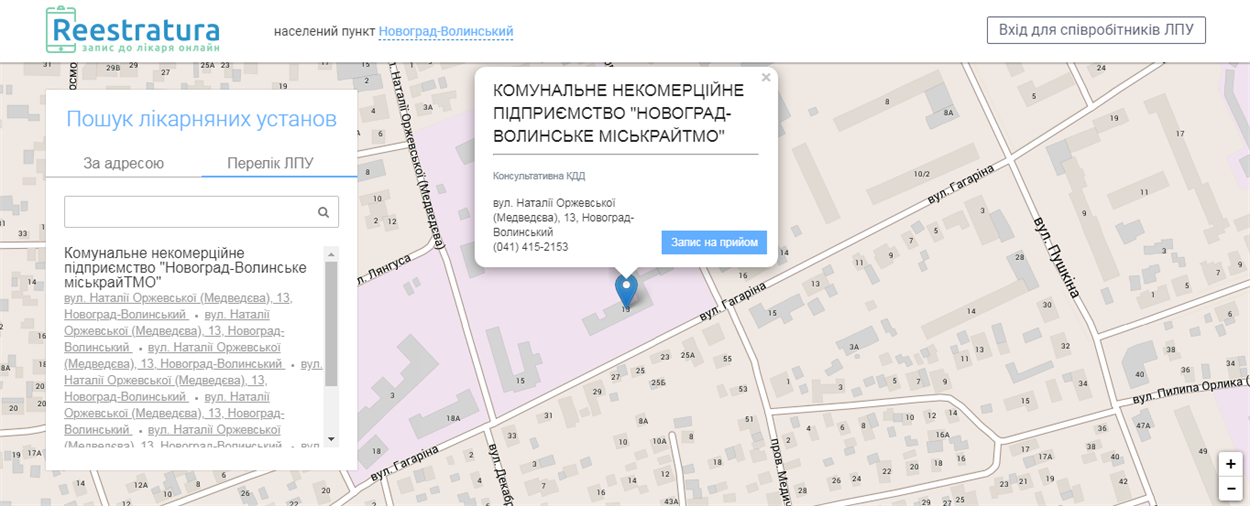Click the search magnifier icon
Viewport: 1250px width, 506px height.
(324, 212)
